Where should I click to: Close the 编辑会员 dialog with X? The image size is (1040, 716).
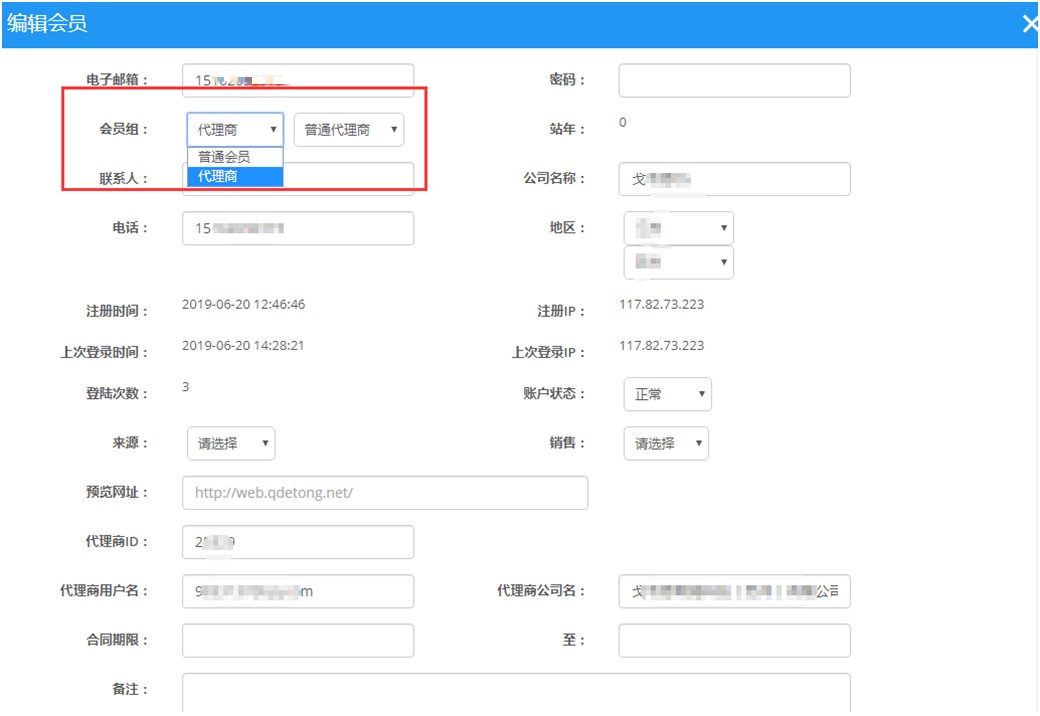point(1028,24)
